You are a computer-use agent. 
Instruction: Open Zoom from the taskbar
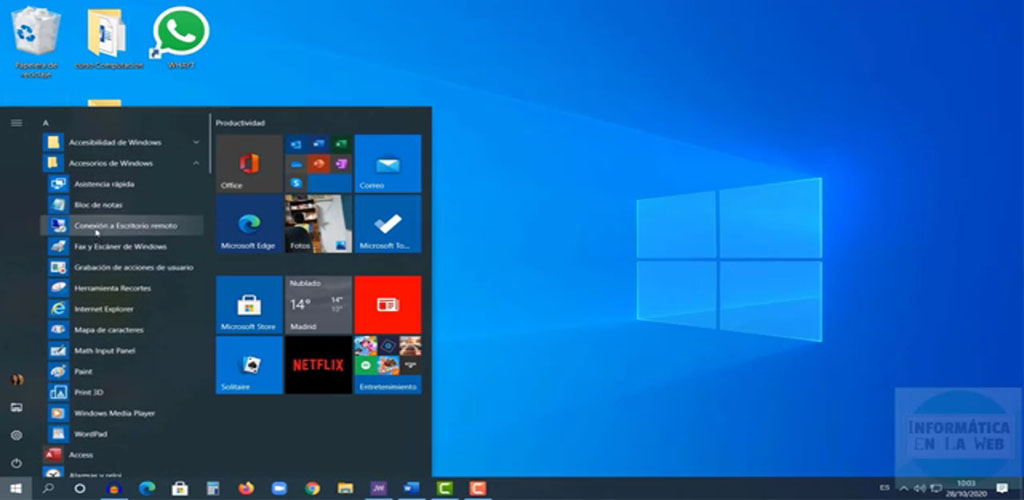click(x=280, y=488)
